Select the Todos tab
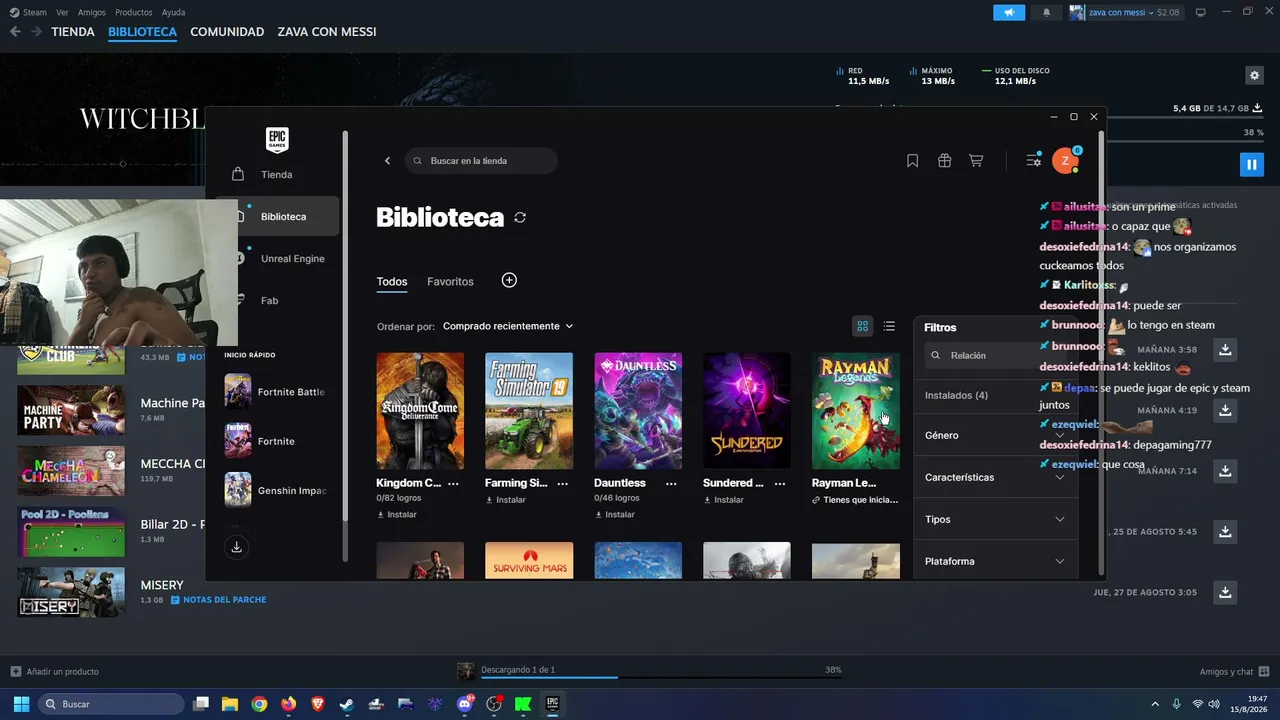 click(x=392, y=282)
